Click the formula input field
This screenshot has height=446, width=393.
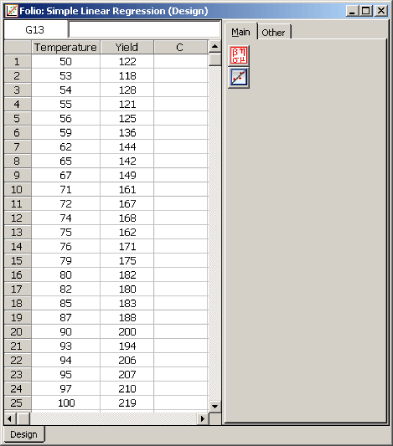pyautogui.click(x=144, y=30)
